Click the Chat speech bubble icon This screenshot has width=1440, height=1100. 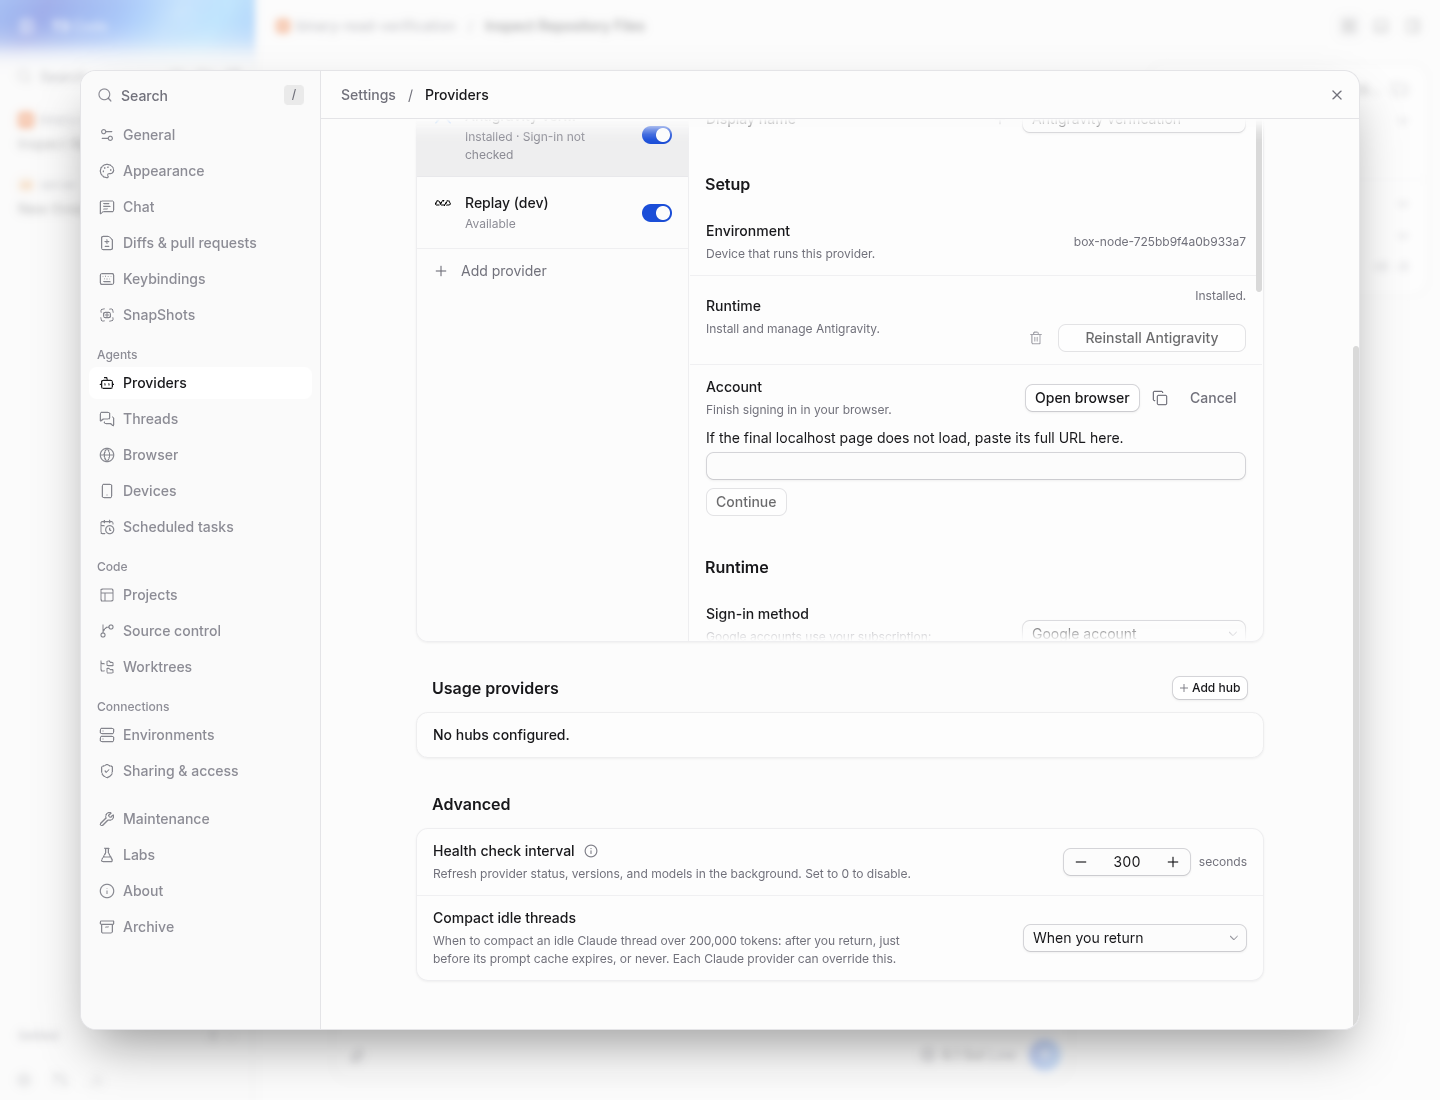click(107, 207)
